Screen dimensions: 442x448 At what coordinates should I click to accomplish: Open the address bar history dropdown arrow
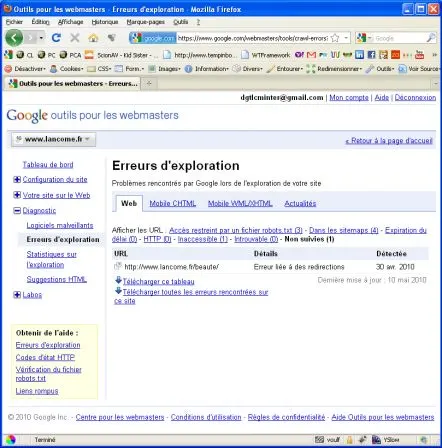(x=346, y=38)
